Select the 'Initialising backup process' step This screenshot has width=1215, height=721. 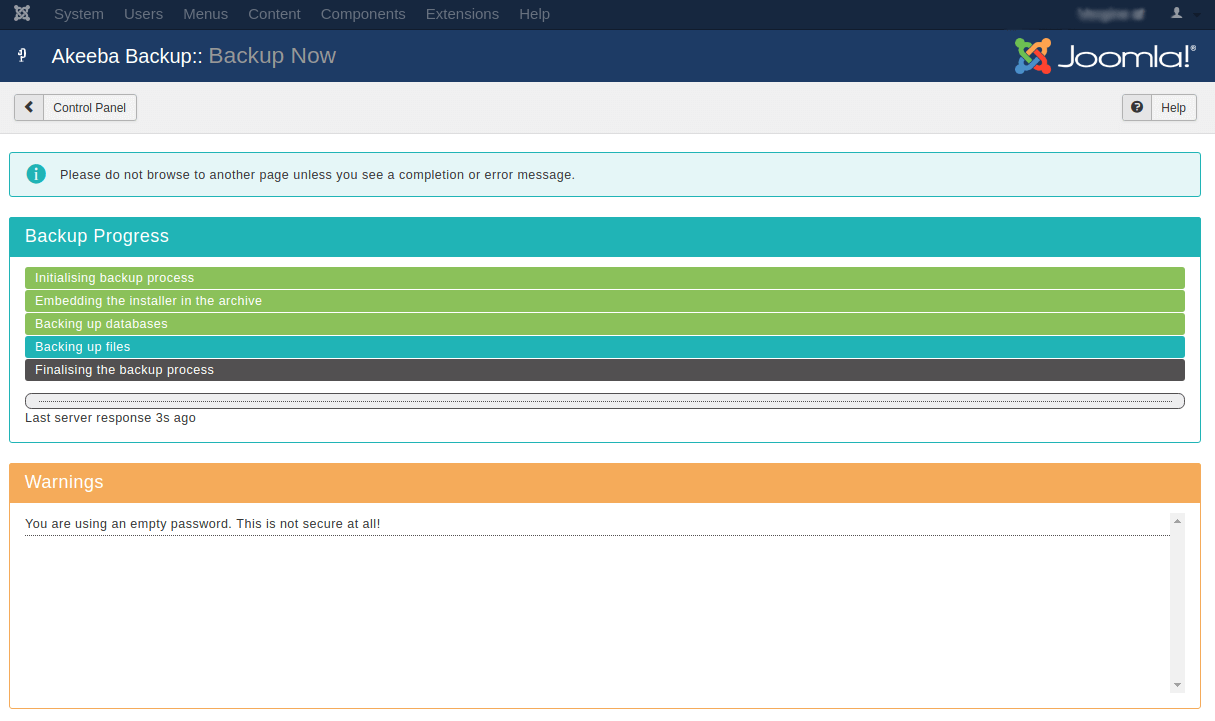click(x=605, y=278)
